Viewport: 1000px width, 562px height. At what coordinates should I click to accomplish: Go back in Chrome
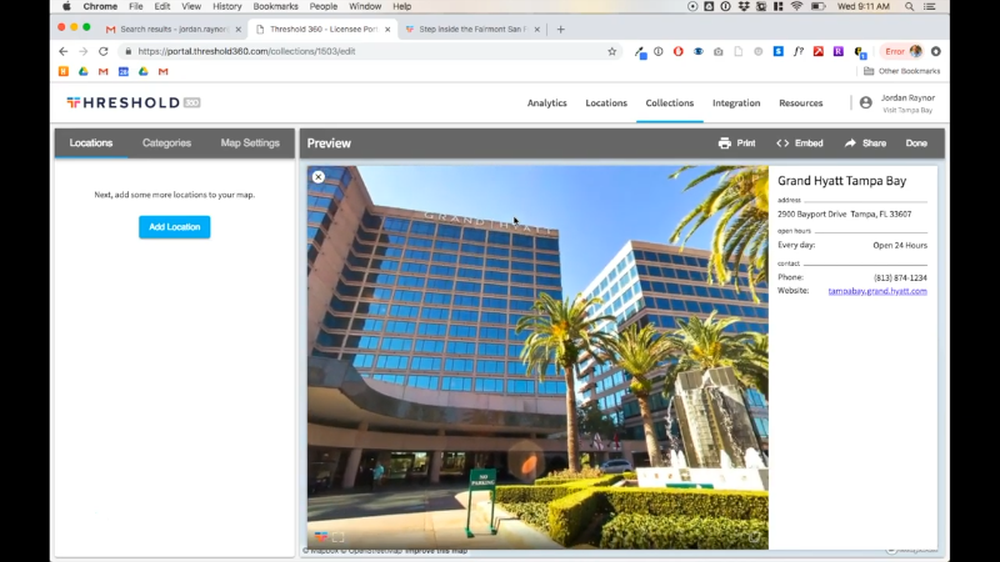[63, 51]
